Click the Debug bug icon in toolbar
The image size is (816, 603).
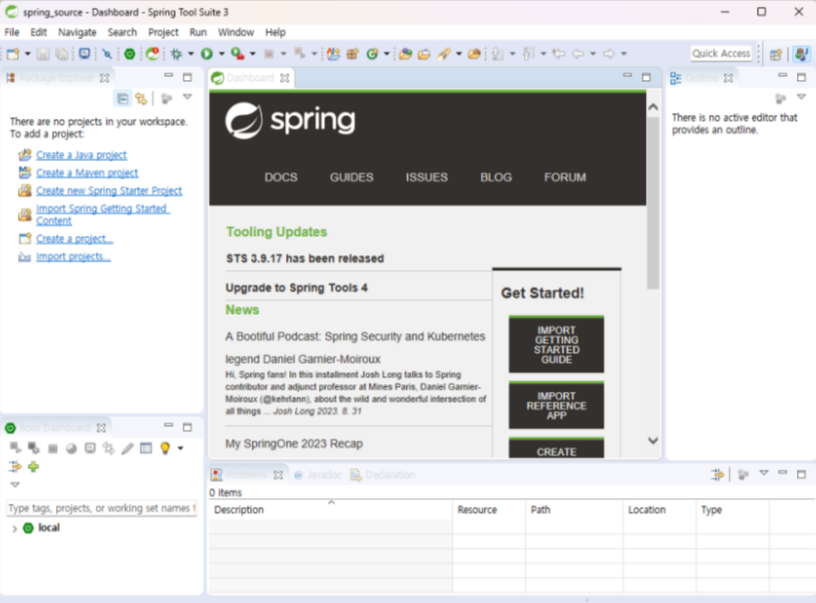[176, 54]
